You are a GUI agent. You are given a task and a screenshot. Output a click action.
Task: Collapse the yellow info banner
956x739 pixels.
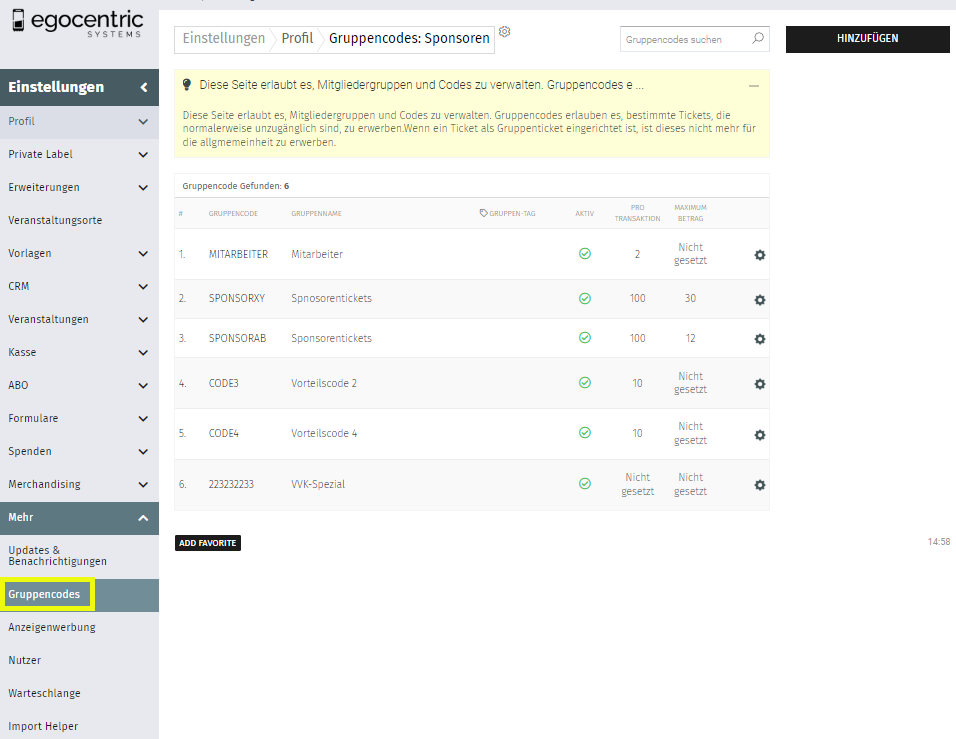coord(753,86)
